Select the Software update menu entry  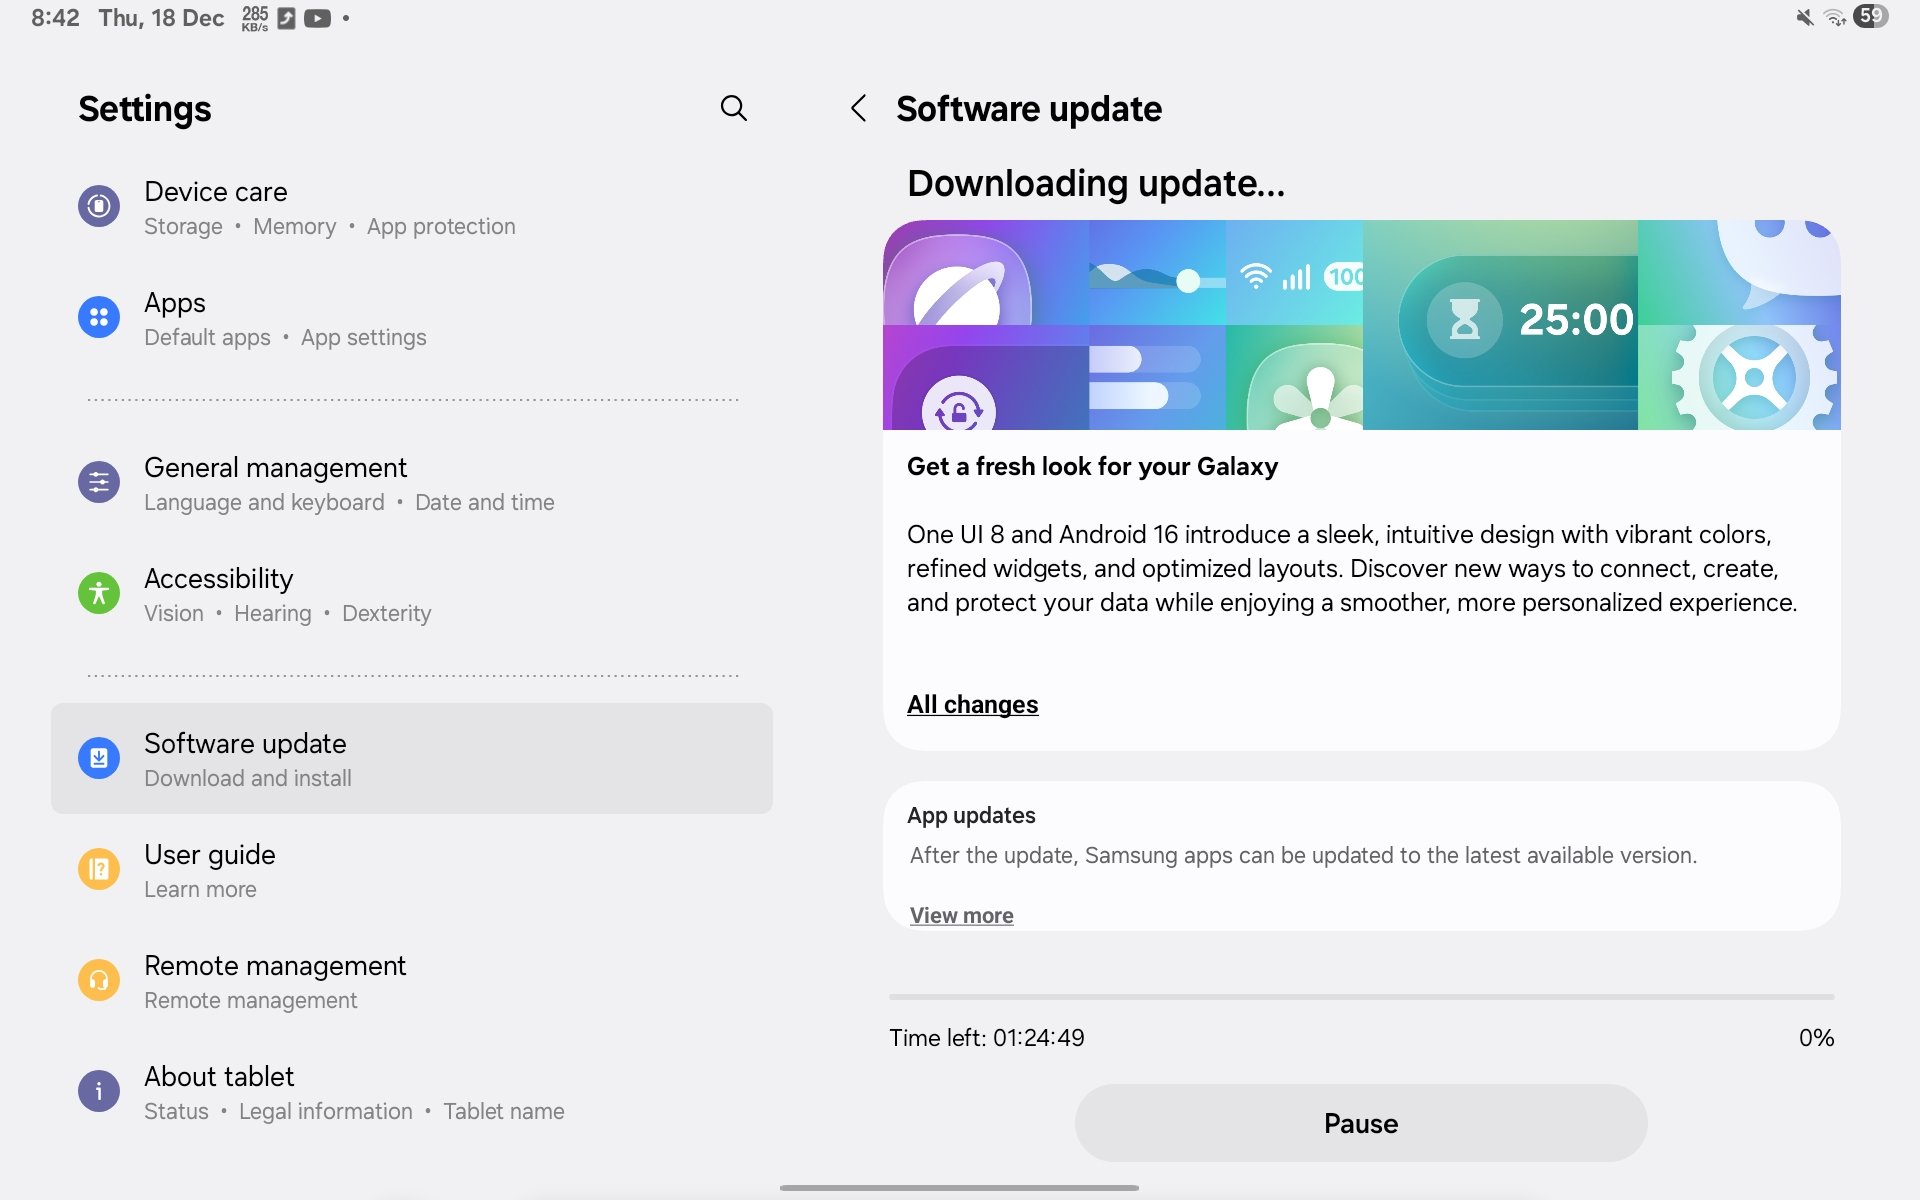coord(412,759)
